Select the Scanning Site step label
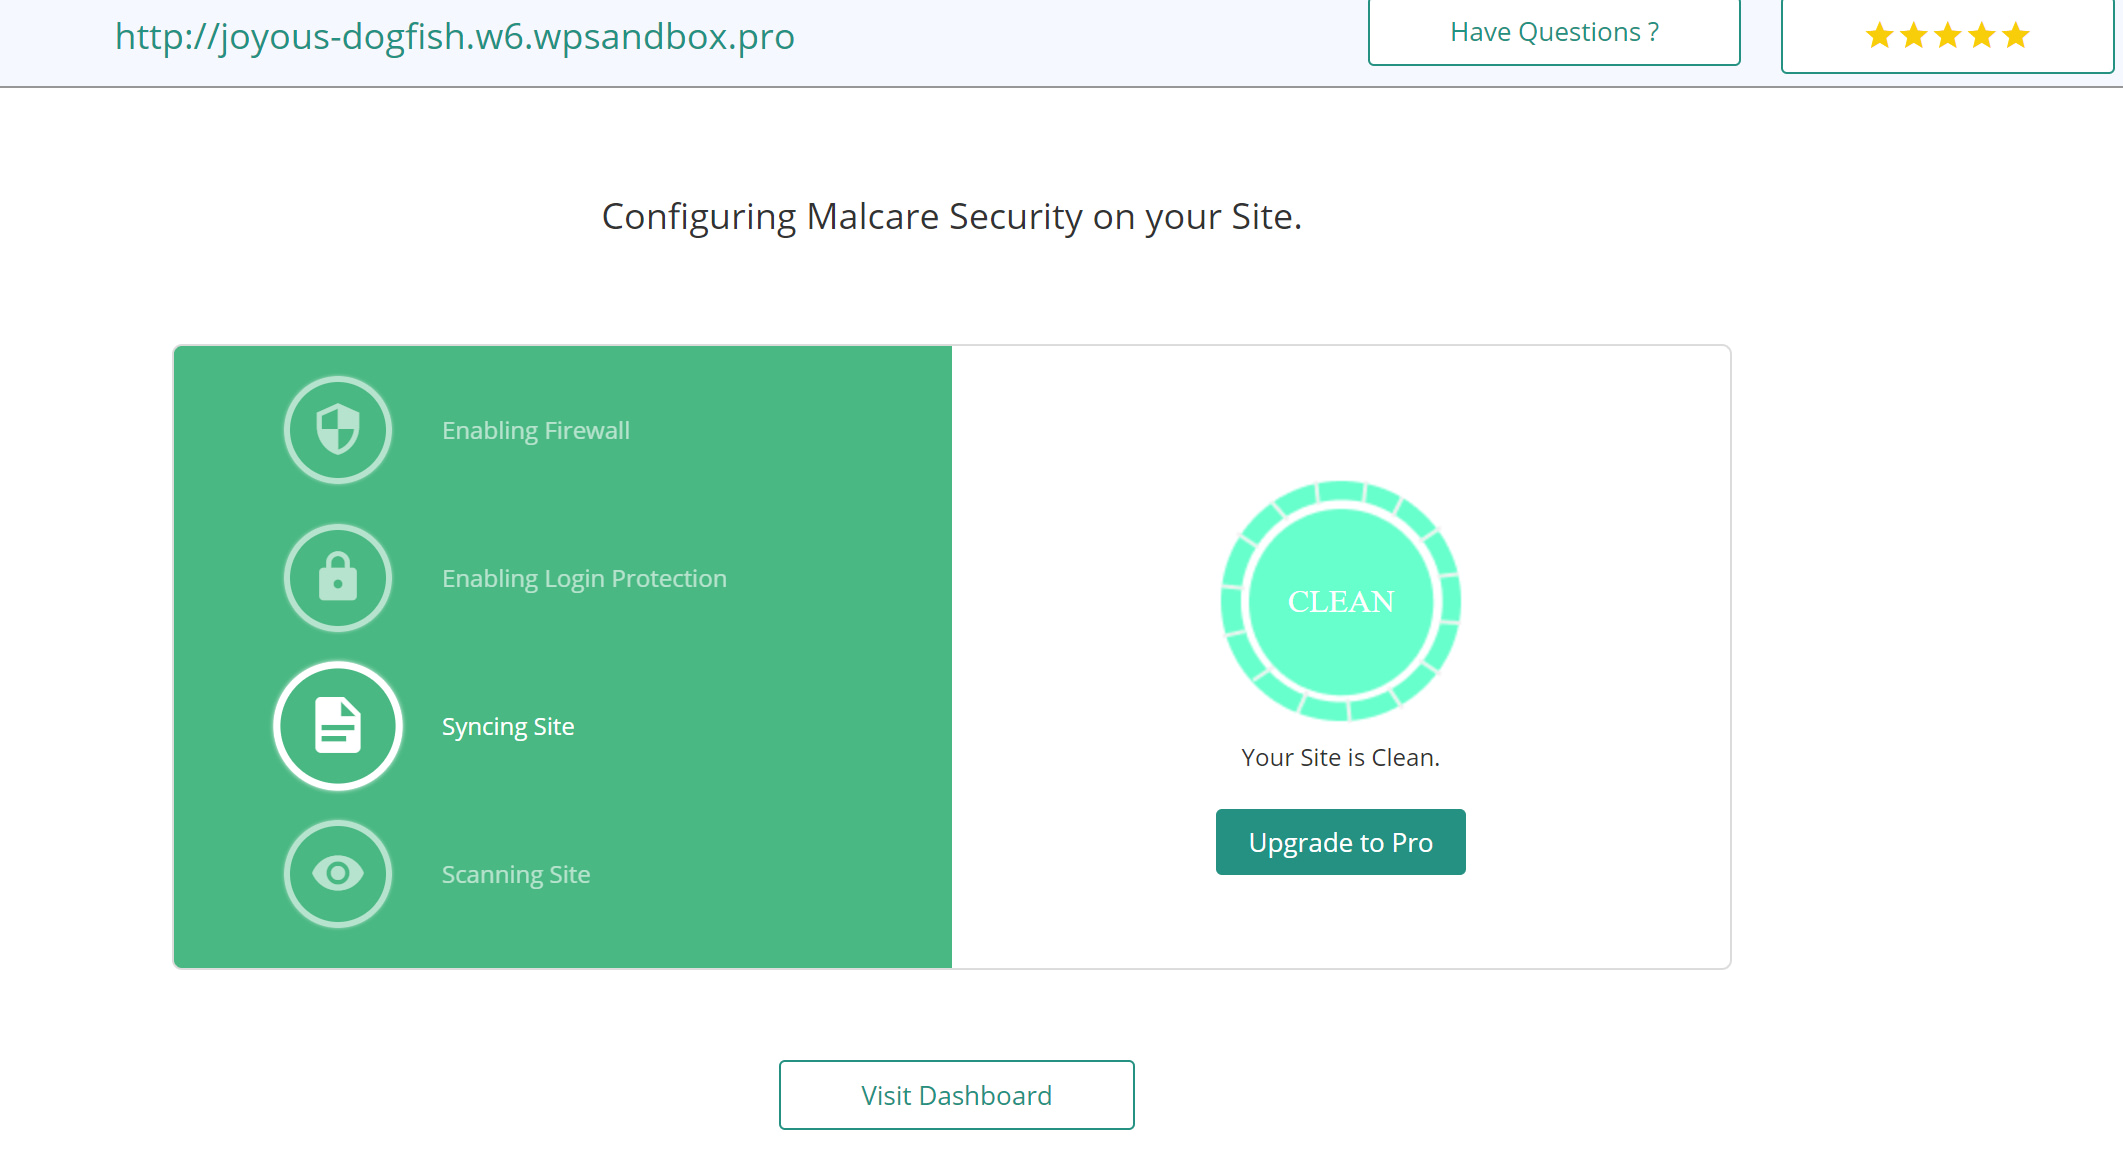Screen dimensions: 2123x1163 516,873
